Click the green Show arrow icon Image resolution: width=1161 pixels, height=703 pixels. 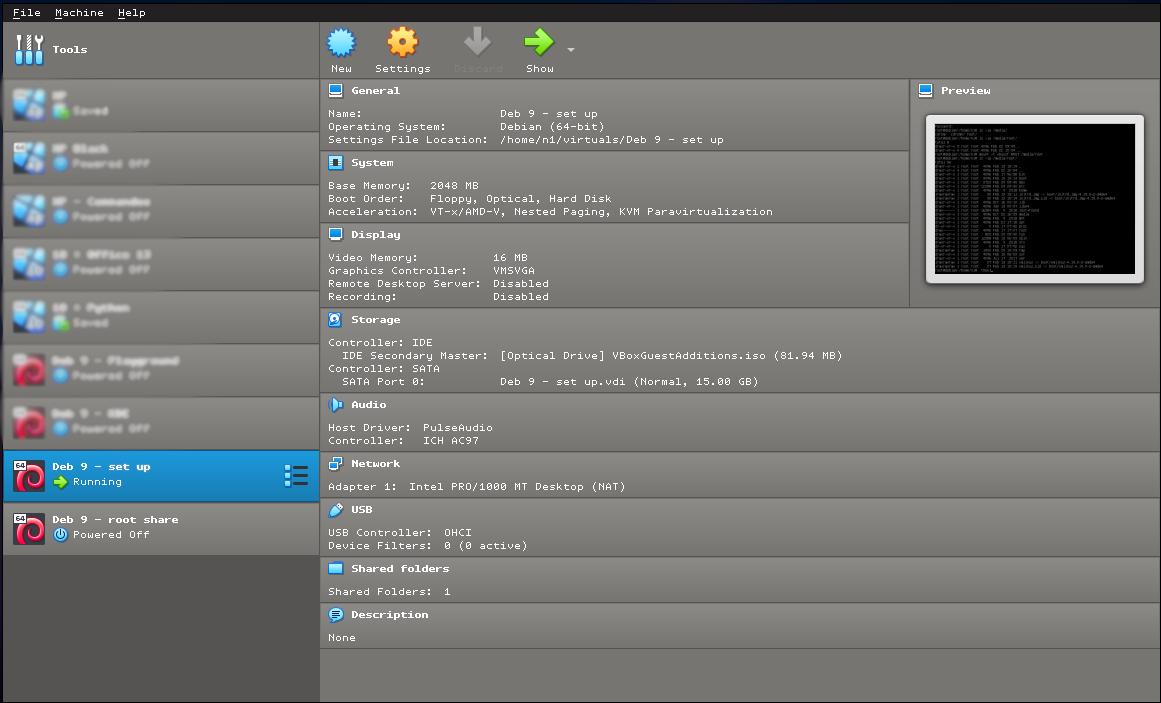pos(539,42)
